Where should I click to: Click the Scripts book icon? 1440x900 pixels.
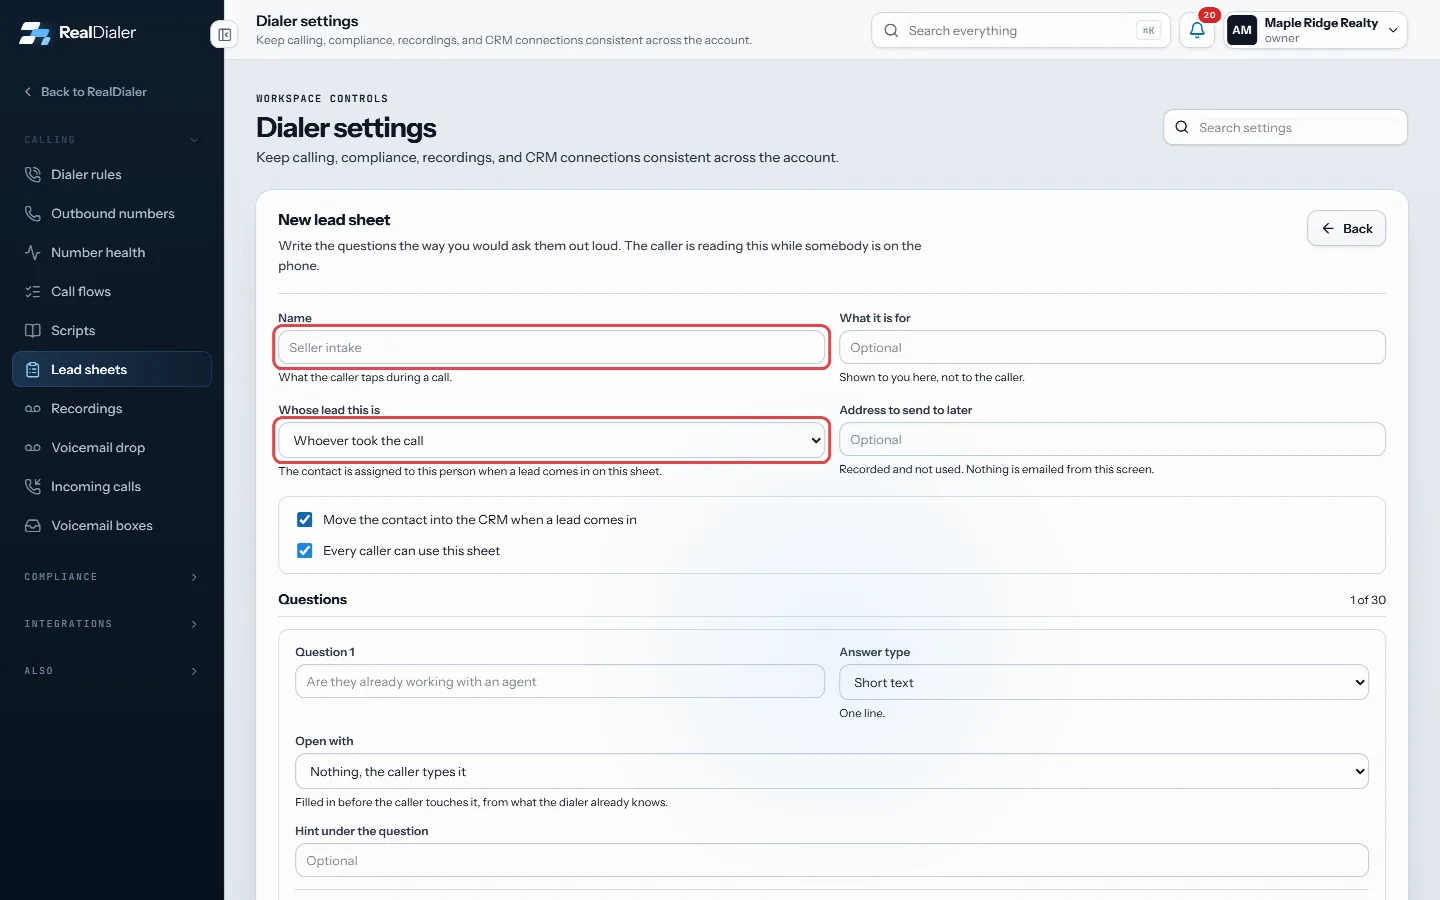click(33, 330)
